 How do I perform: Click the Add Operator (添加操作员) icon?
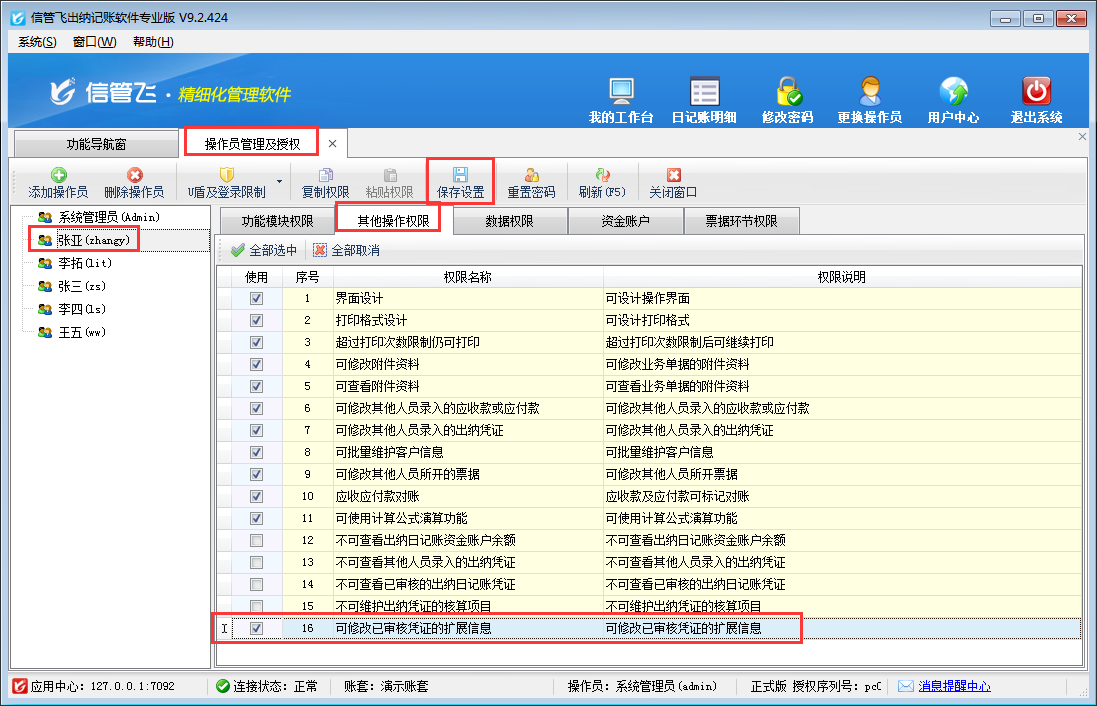[58, 175]
